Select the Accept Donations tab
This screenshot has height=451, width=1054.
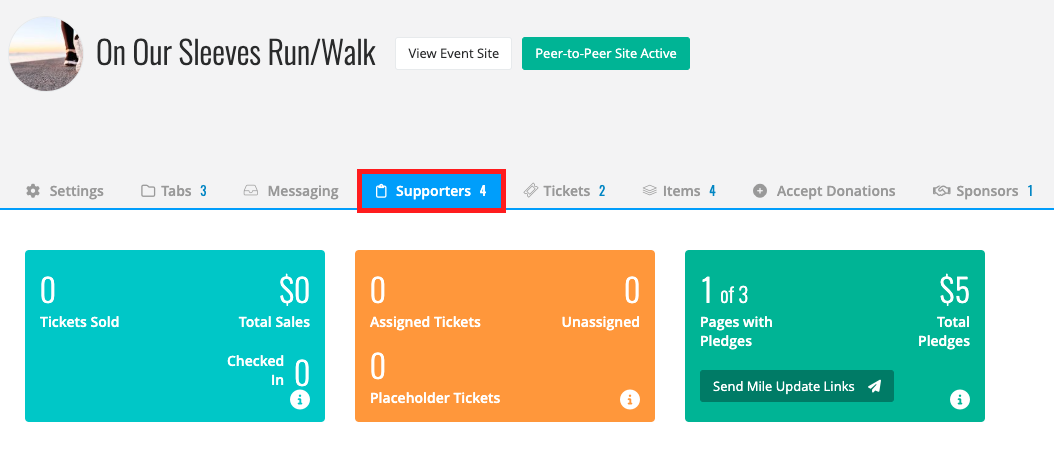[824, 191]
